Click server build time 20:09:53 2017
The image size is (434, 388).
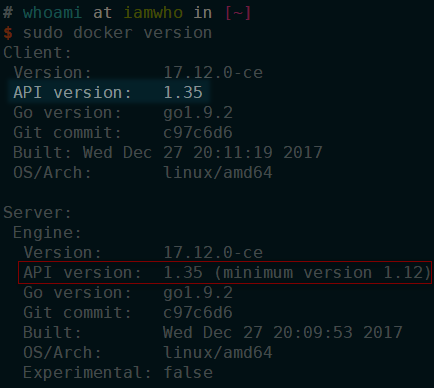[x=338, y=333]
